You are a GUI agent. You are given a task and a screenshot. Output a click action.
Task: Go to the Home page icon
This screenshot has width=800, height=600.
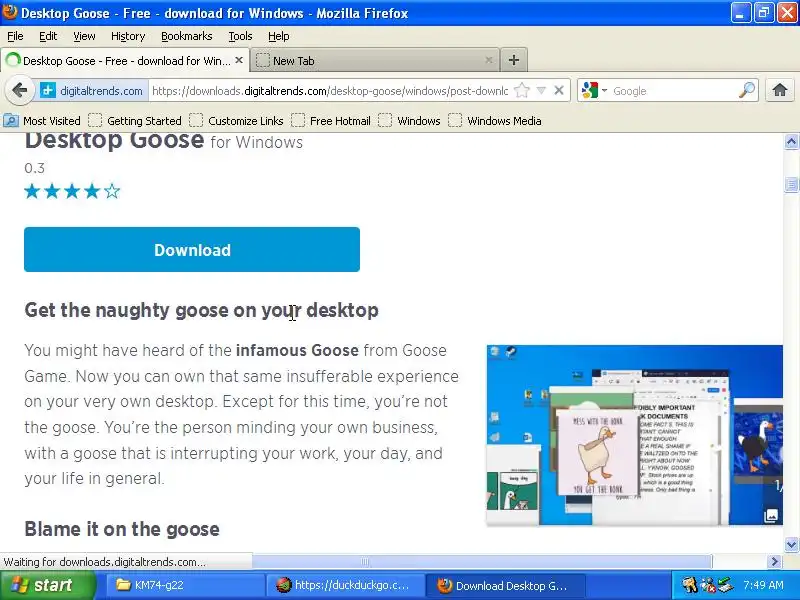tap(780, 90)
